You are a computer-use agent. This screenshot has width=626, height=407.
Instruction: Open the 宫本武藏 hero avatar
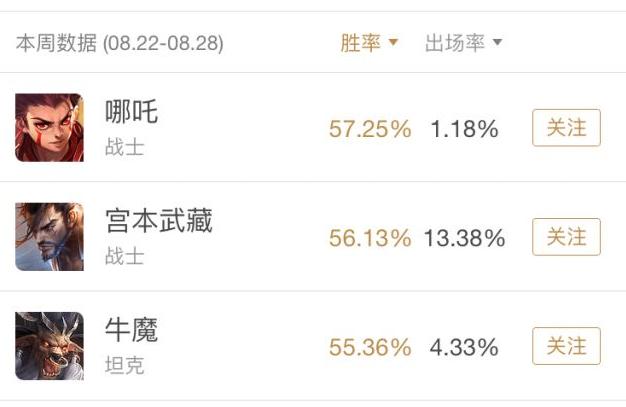coord(50,237)
